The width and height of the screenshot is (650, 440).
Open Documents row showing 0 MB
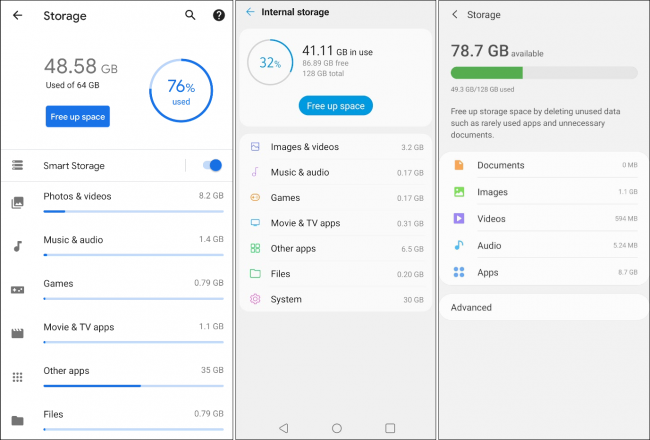pyautogui.click(x=543, y=165)
